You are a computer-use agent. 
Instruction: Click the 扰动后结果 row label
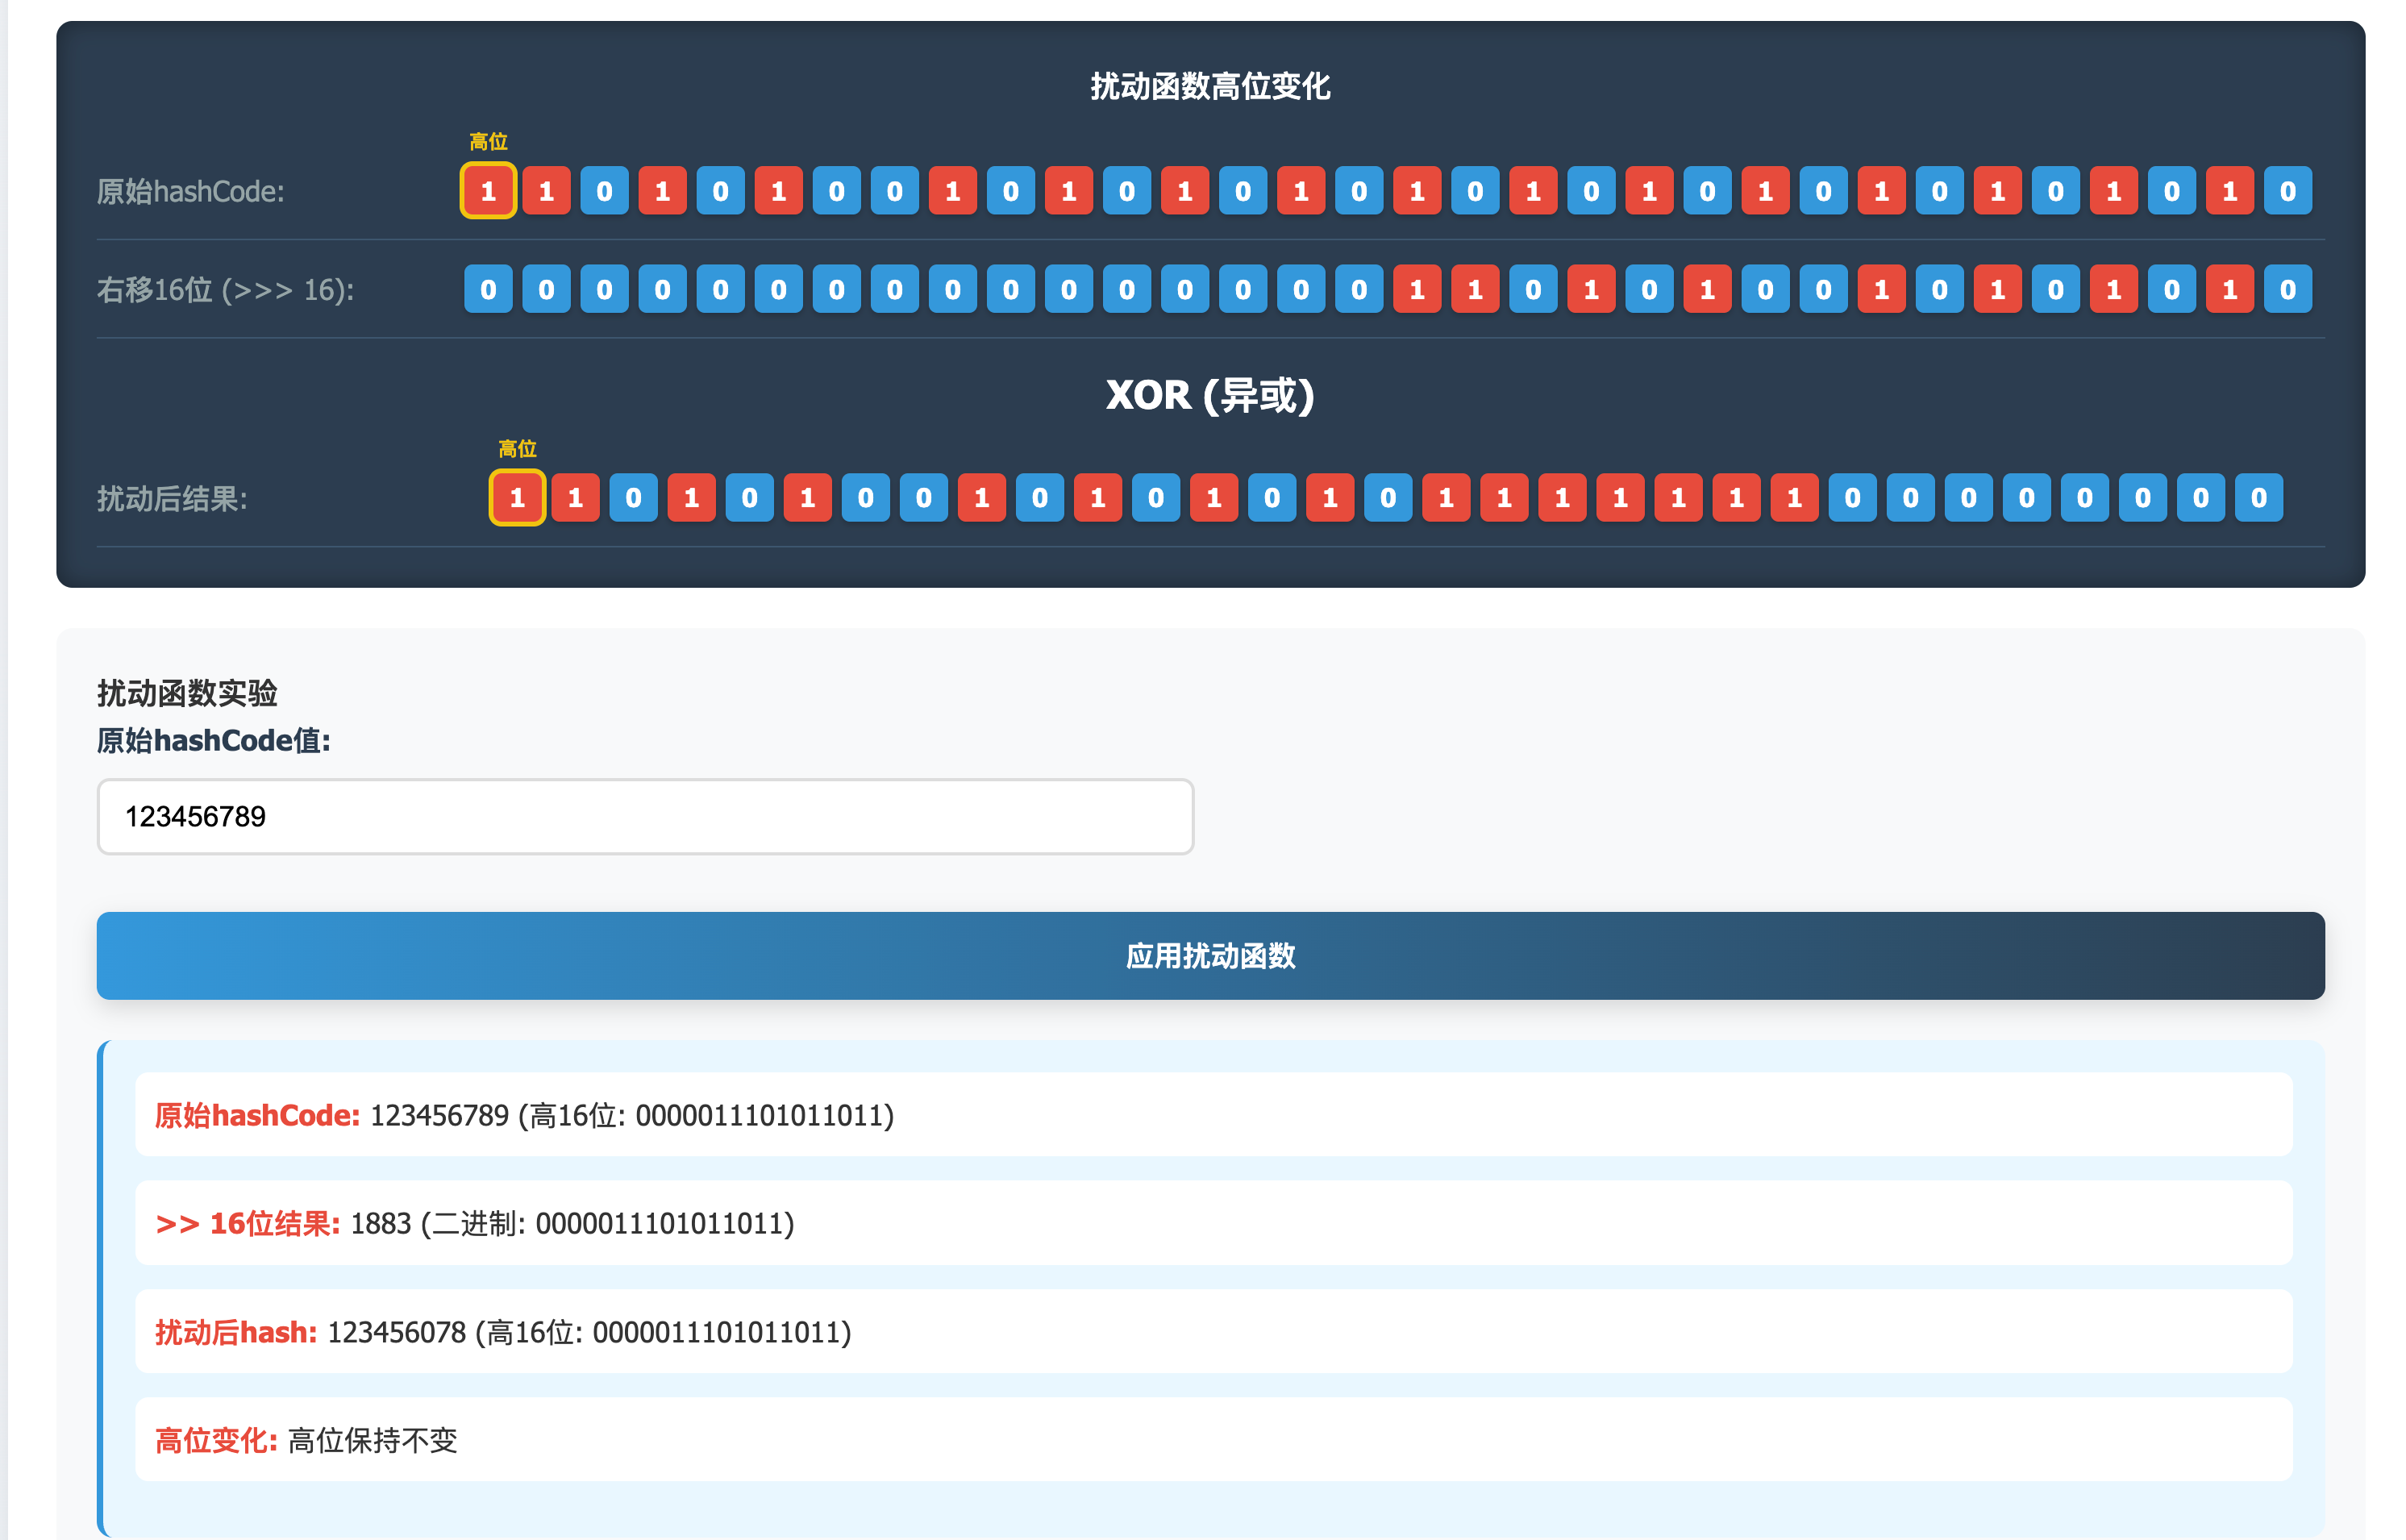click(172, 498)
